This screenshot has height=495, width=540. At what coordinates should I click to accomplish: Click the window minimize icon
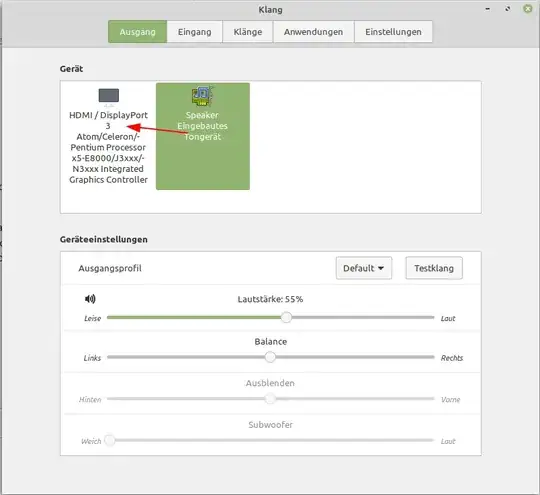pos(488,9)
